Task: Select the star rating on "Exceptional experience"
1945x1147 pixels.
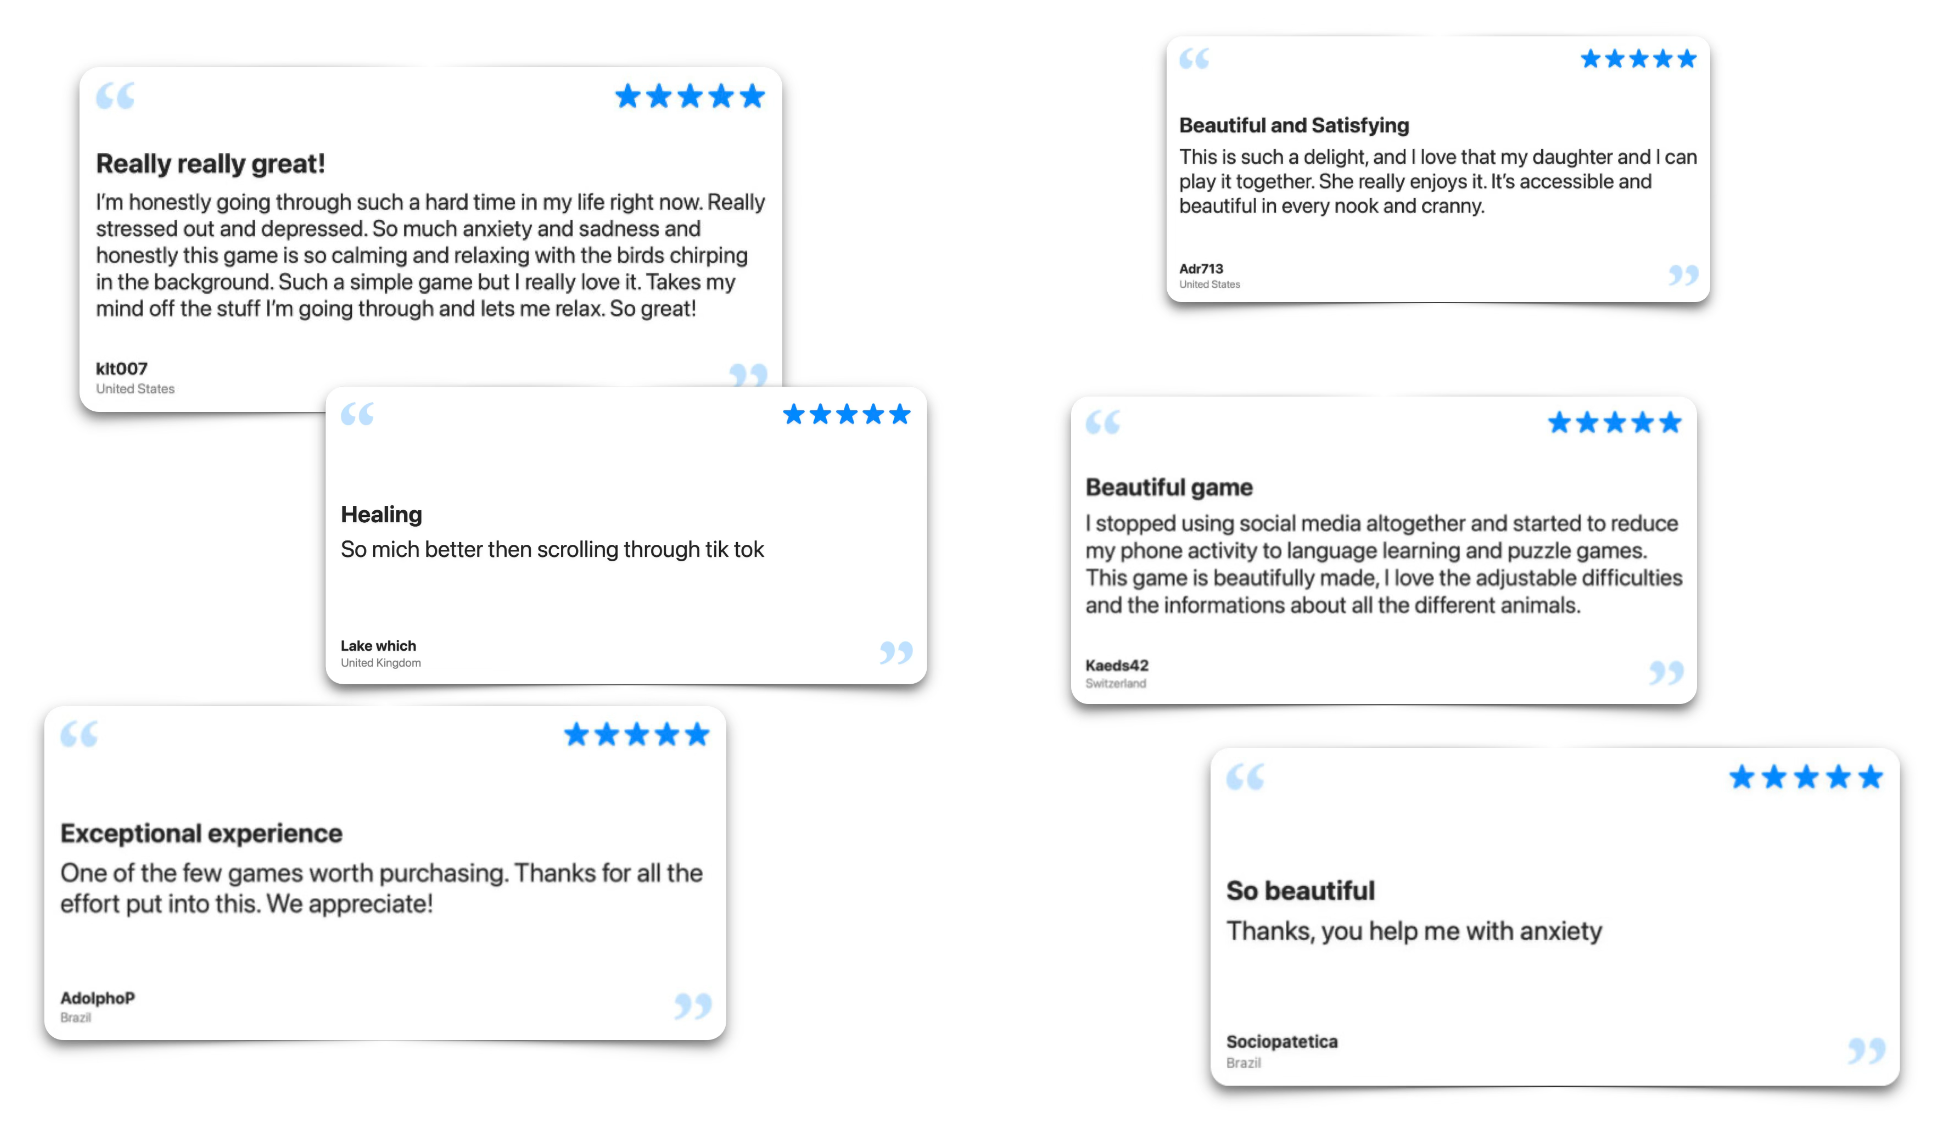Action: (x=636, y=735)
